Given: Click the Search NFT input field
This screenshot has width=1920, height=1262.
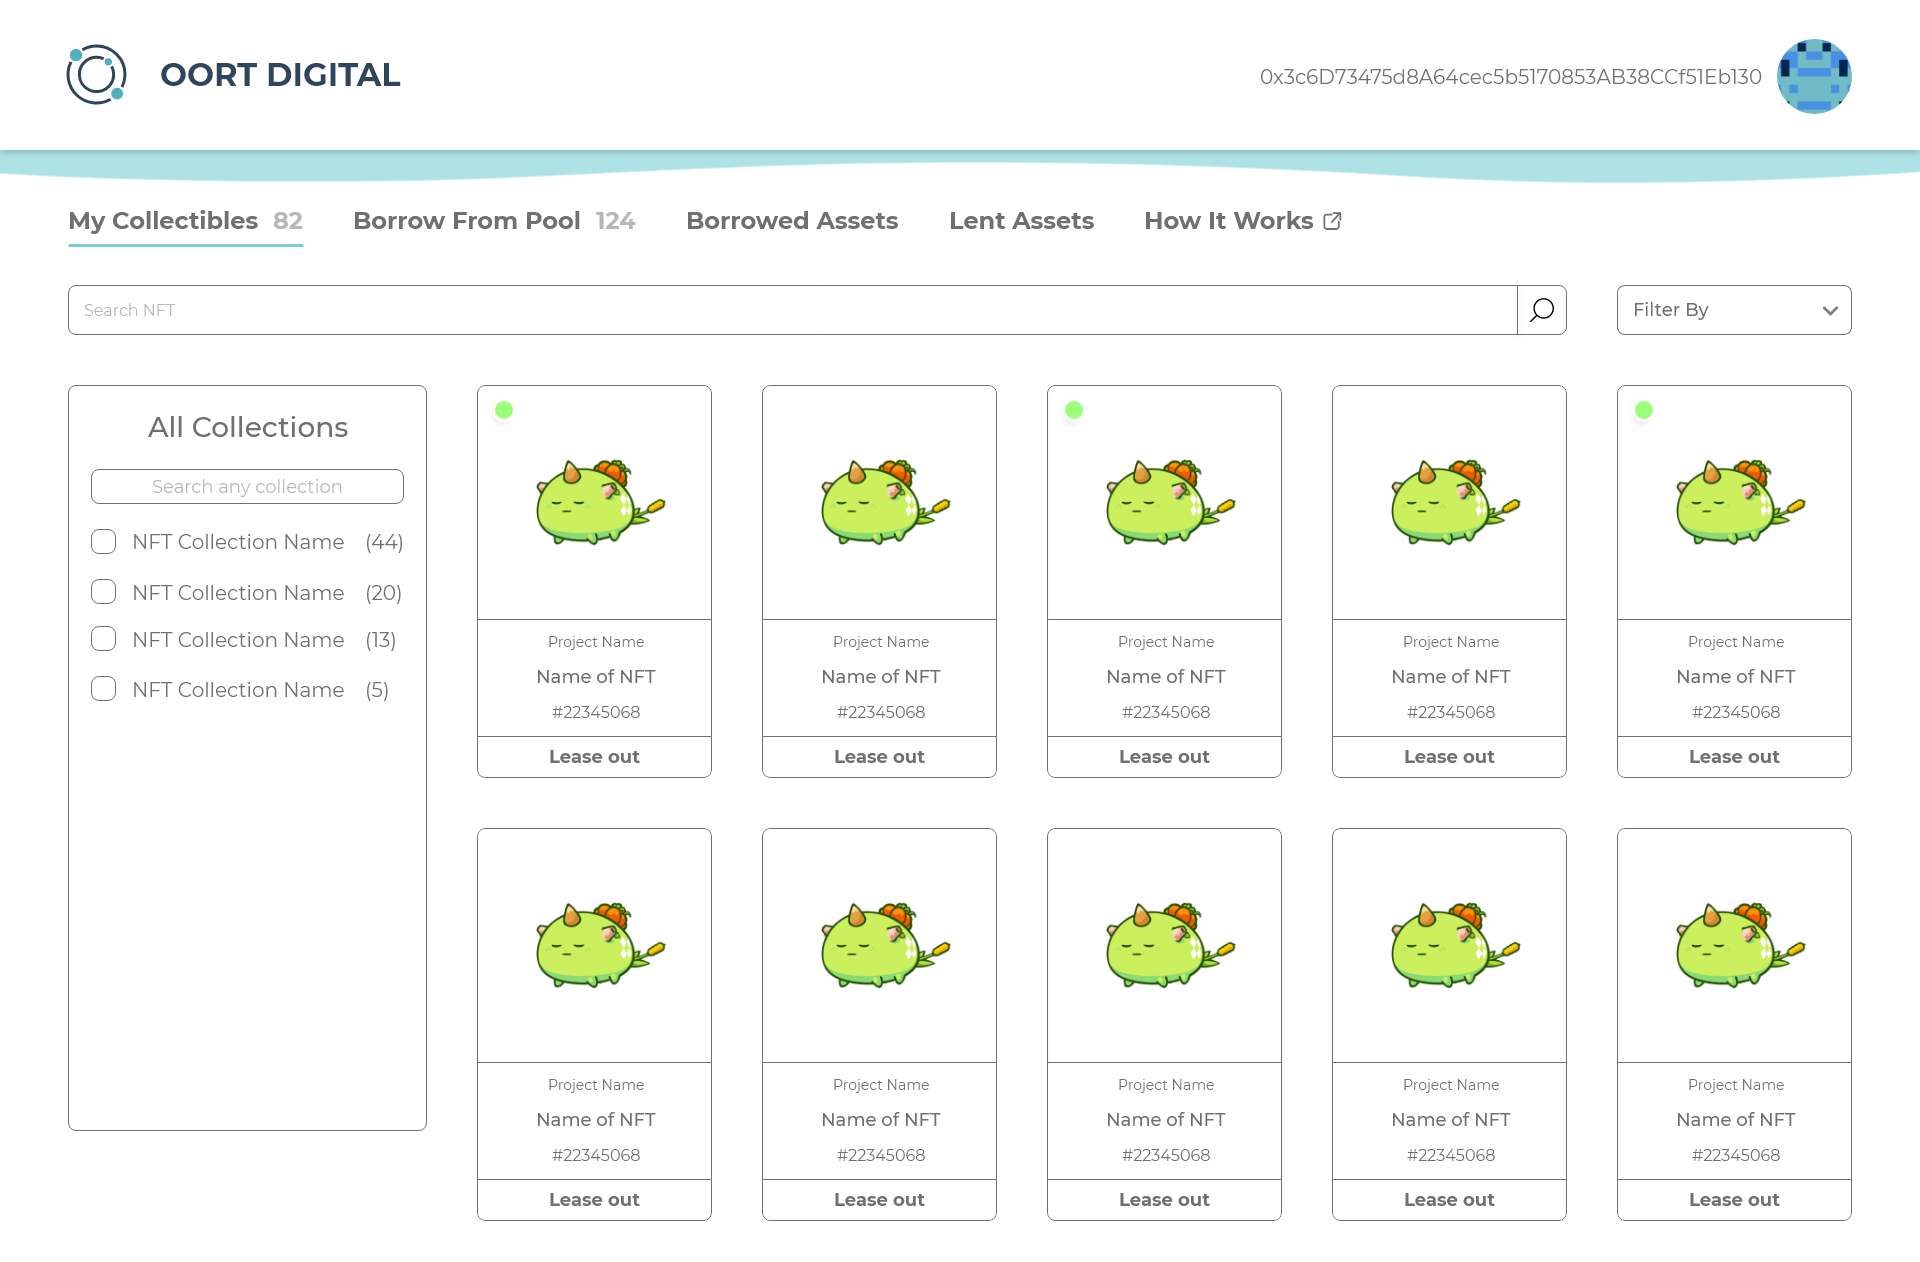Looking at the screenshot, I should pos(792,310).
